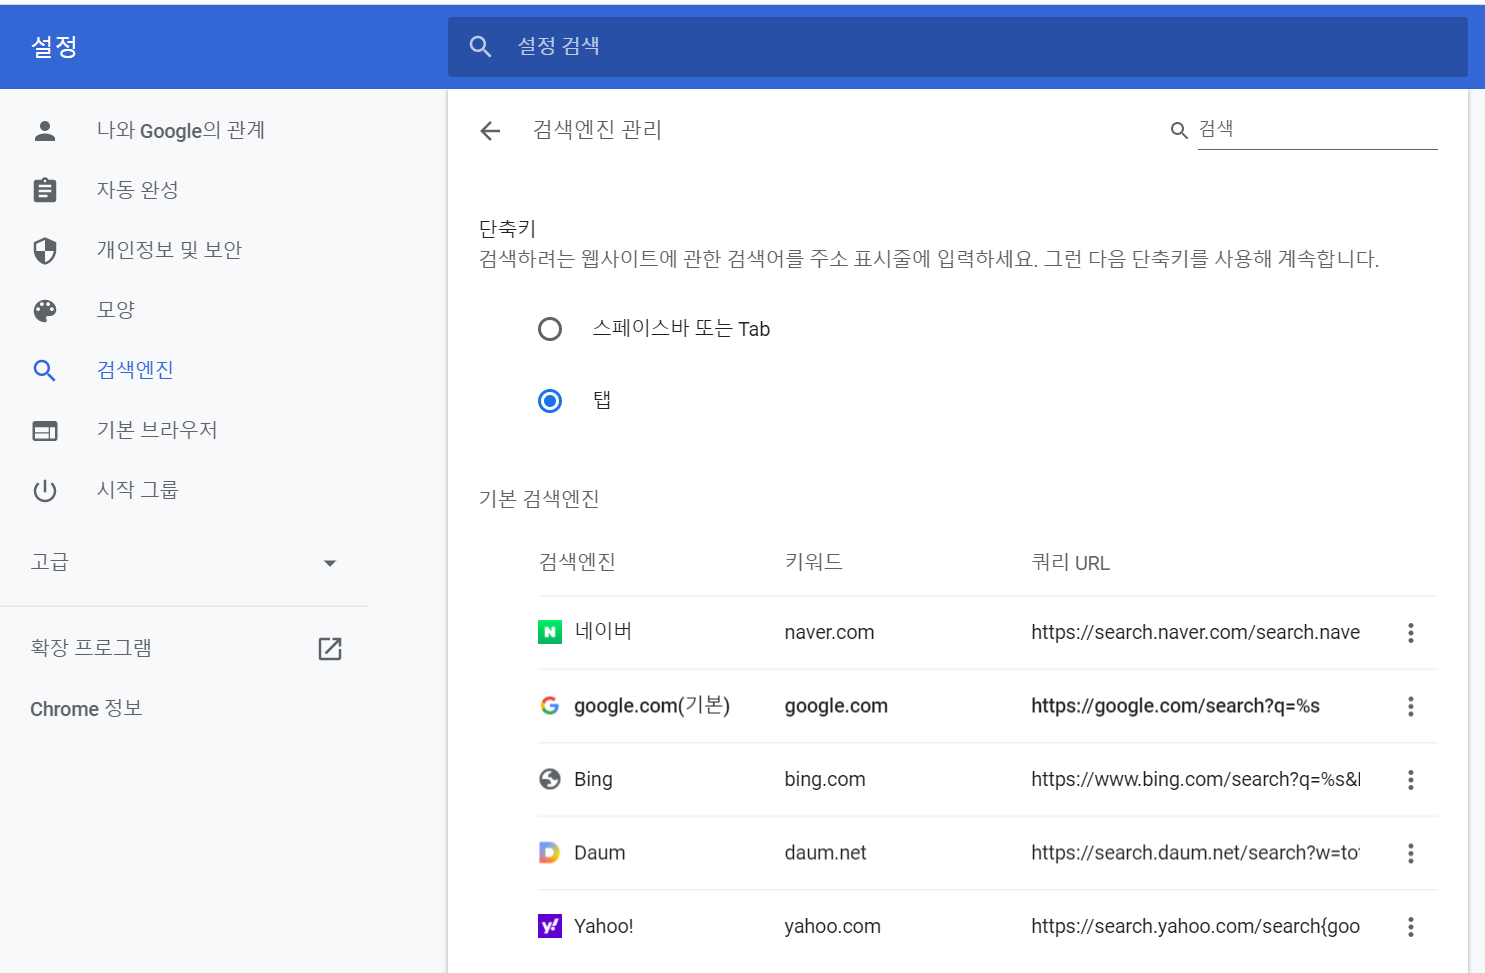The image size is (1485, 973).
Task: Click the person icon beside 나와 Google의 관계
Action: [45, 131]
